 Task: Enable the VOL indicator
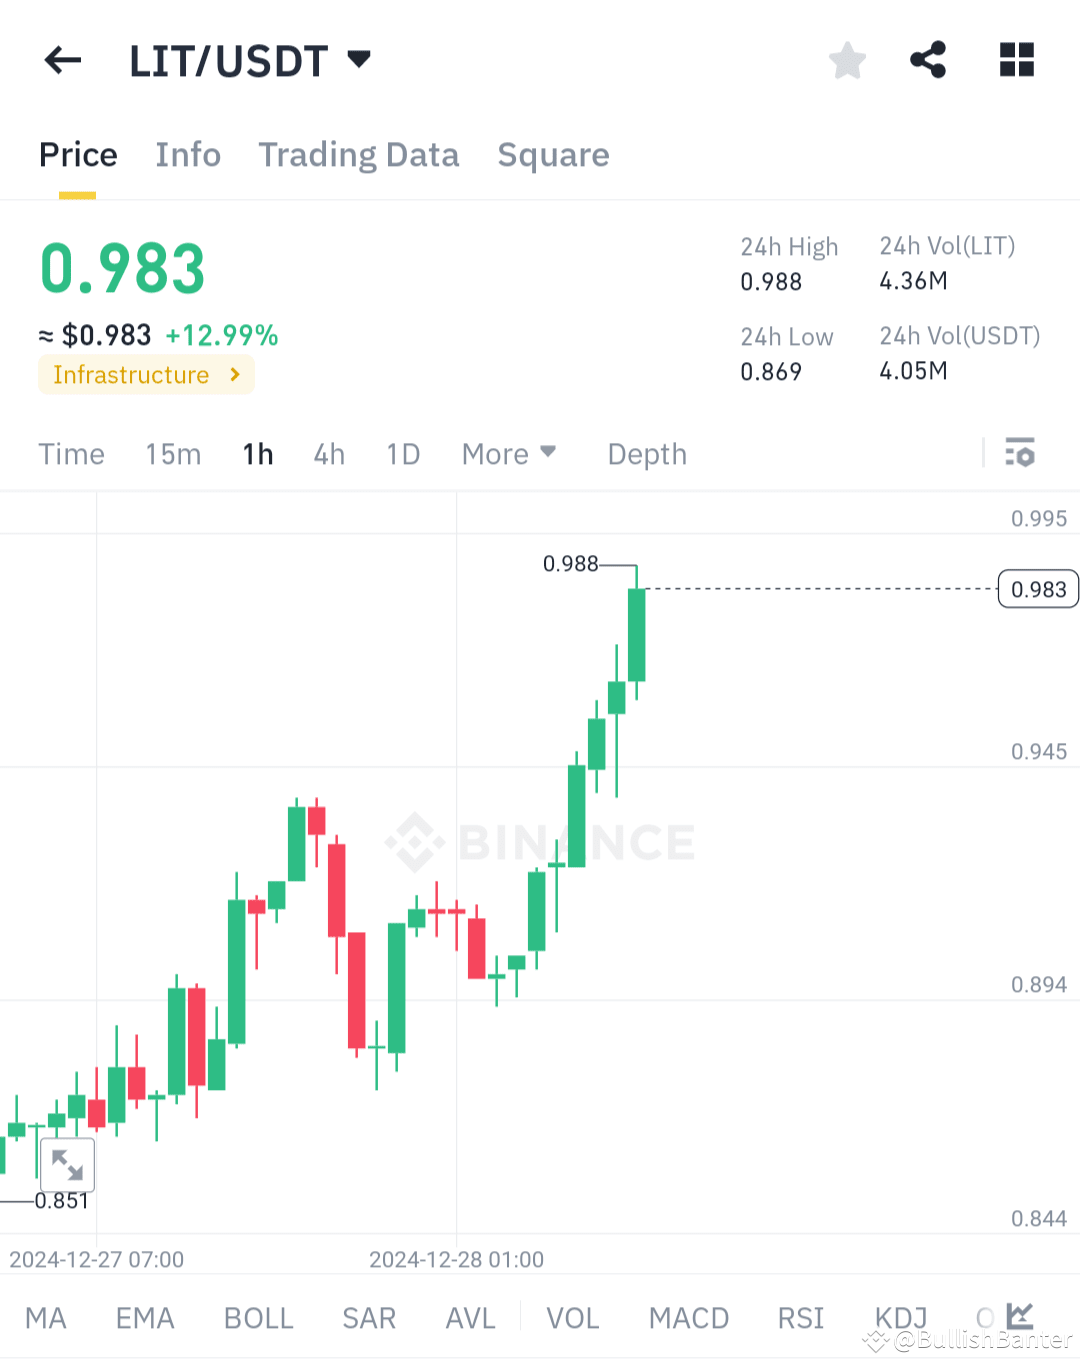572,1318
